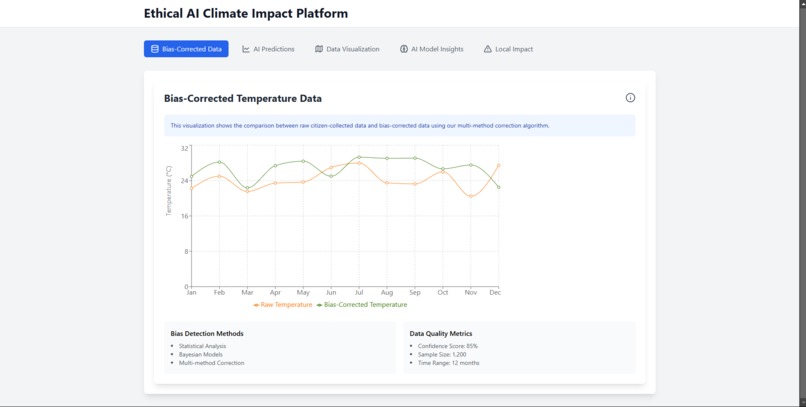Click the database icon on Bias-Corrected Data tab
Image resolution: width=806 pixels, height=407 pixels.
tap(155, 49)
